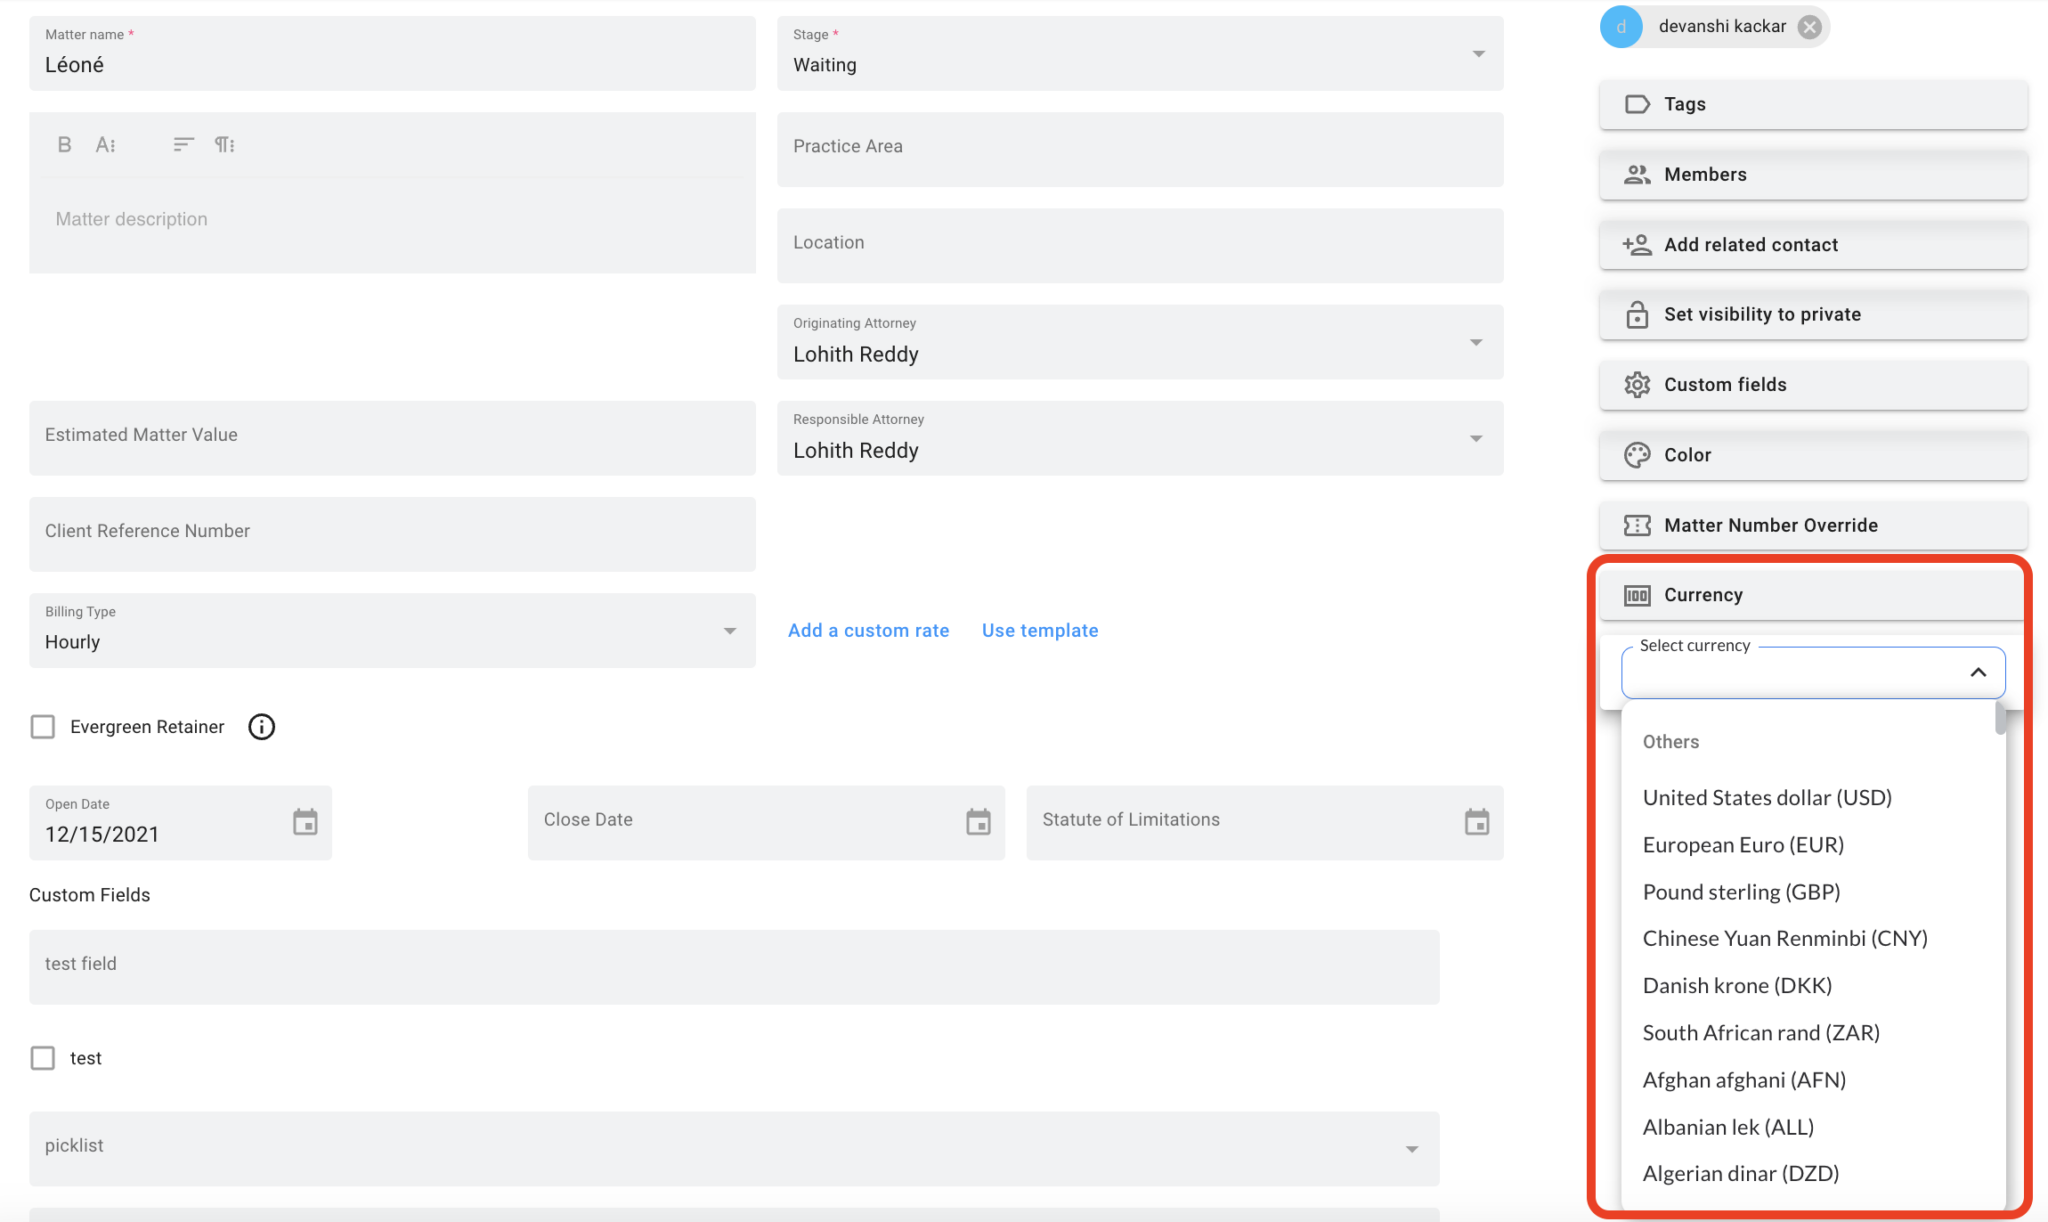Open the Color panel button

coord(1812,455)
